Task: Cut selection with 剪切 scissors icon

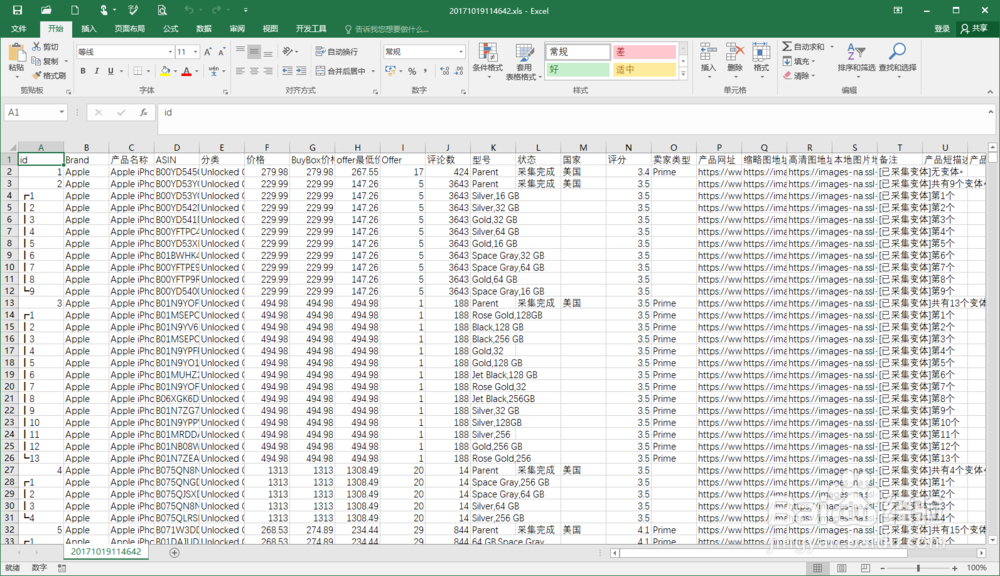Action: (x=45, y=47)
